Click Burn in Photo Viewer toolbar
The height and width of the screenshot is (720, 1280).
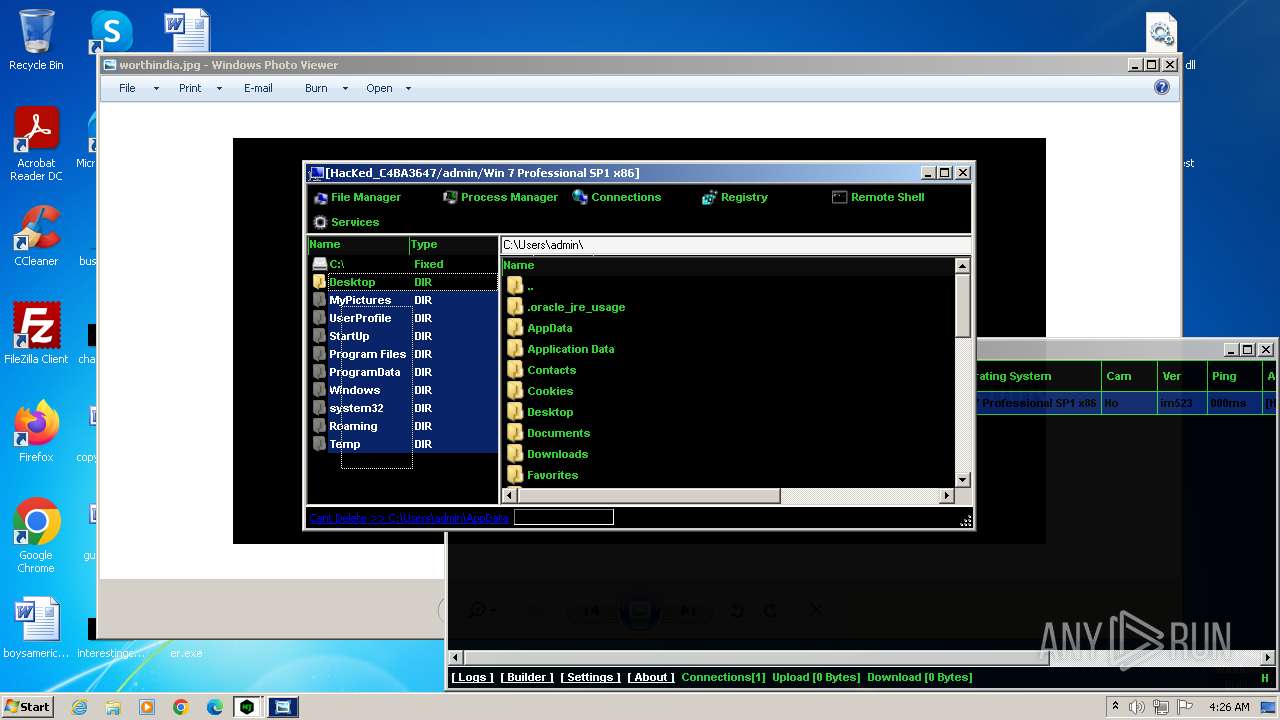[x=316, y=88]
